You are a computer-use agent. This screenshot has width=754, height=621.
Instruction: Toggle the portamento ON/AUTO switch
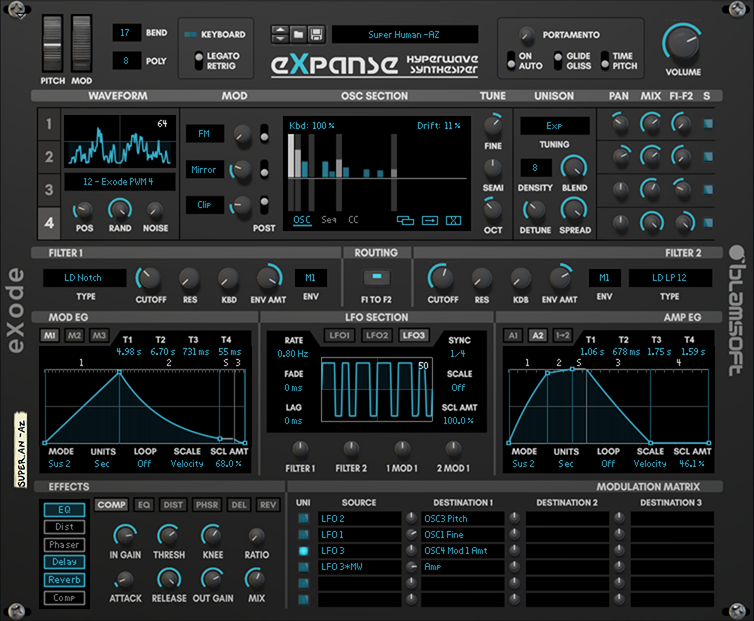(x=511, y=61)
